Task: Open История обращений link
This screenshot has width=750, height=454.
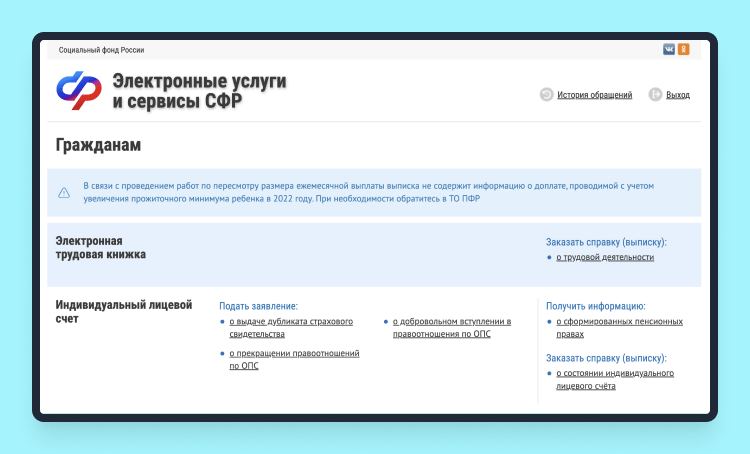Action: (595, 95)
